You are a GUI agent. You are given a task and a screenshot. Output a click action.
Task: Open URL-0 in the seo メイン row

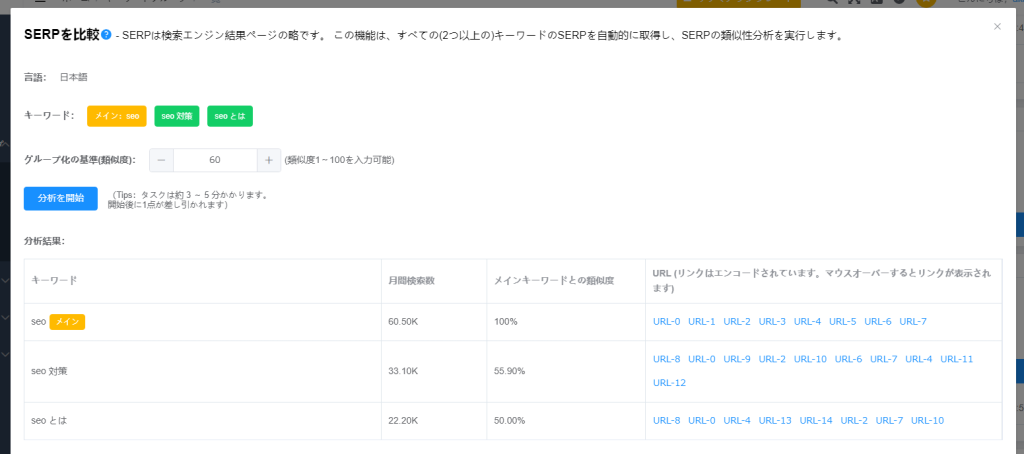click(666, 321)
